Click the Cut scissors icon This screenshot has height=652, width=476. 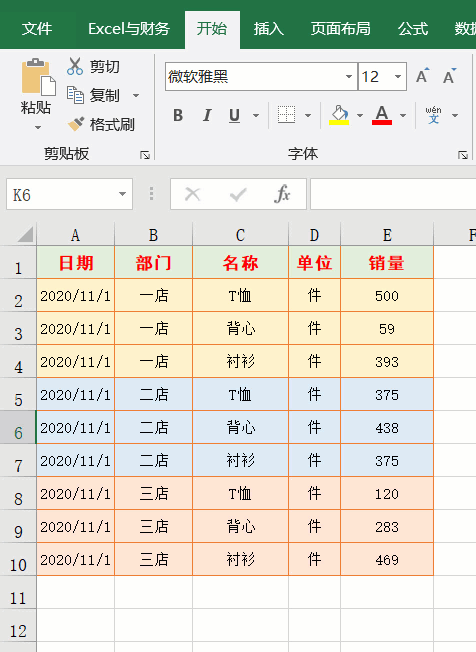tap(75, 66)
